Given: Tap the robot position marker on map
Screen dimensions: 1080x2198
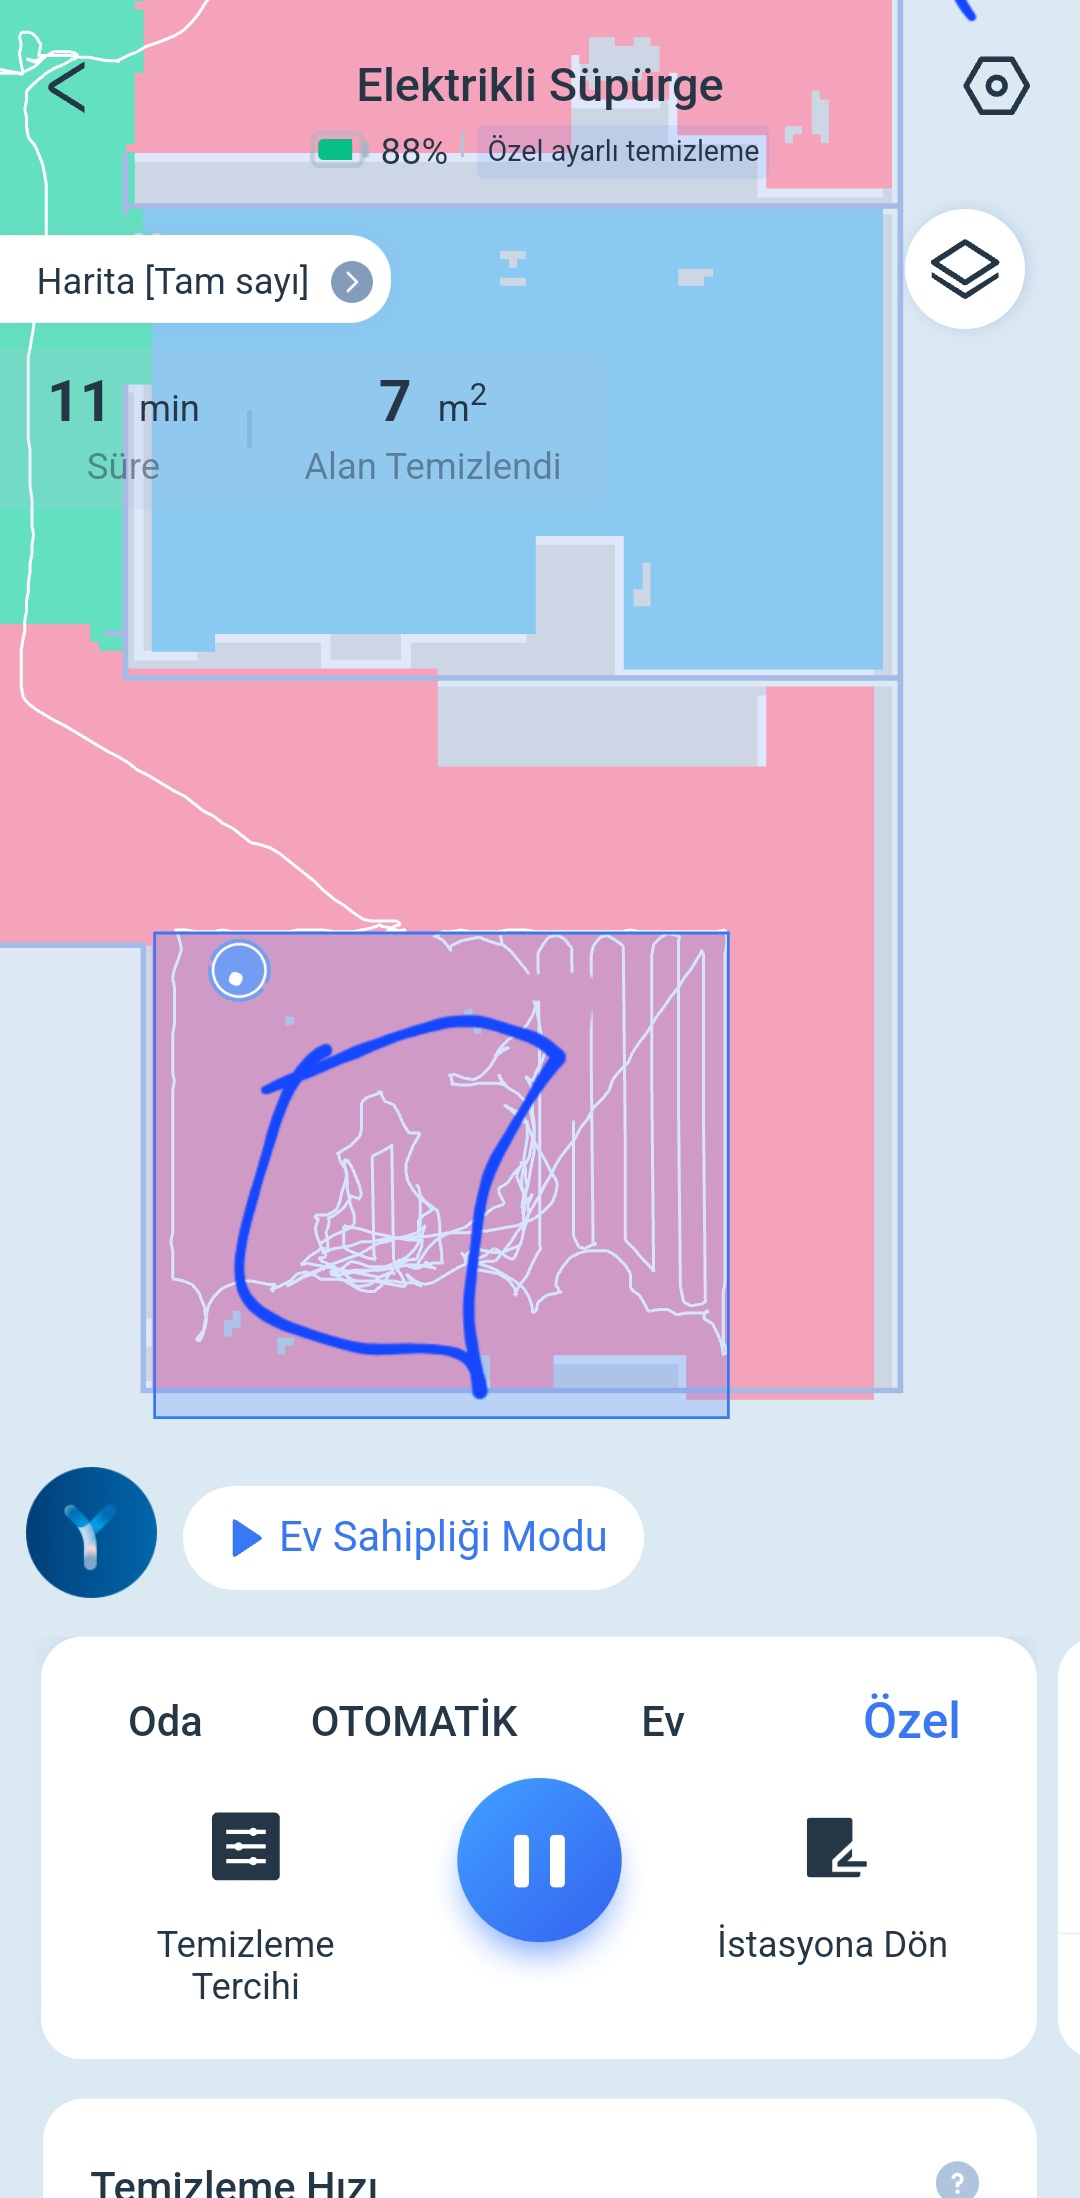Looking at the screenshot, I should (239, 971).
